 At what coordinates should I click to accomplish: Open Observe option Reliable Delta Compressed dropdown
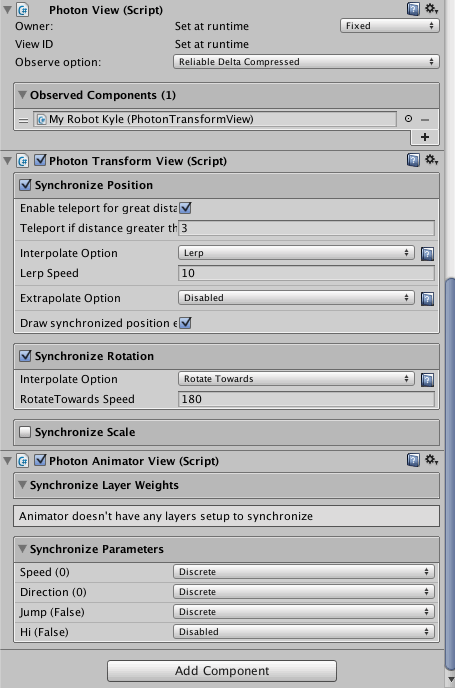coord(306,62)
